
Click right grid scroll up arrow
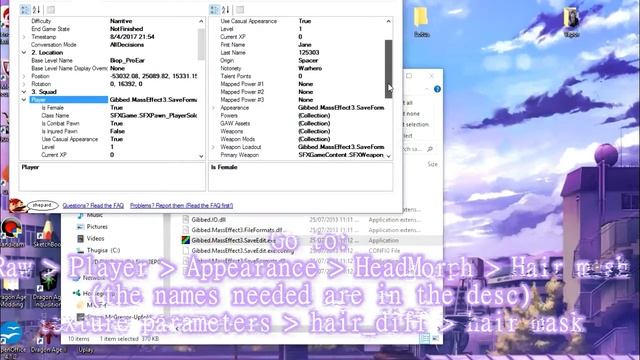388,21
